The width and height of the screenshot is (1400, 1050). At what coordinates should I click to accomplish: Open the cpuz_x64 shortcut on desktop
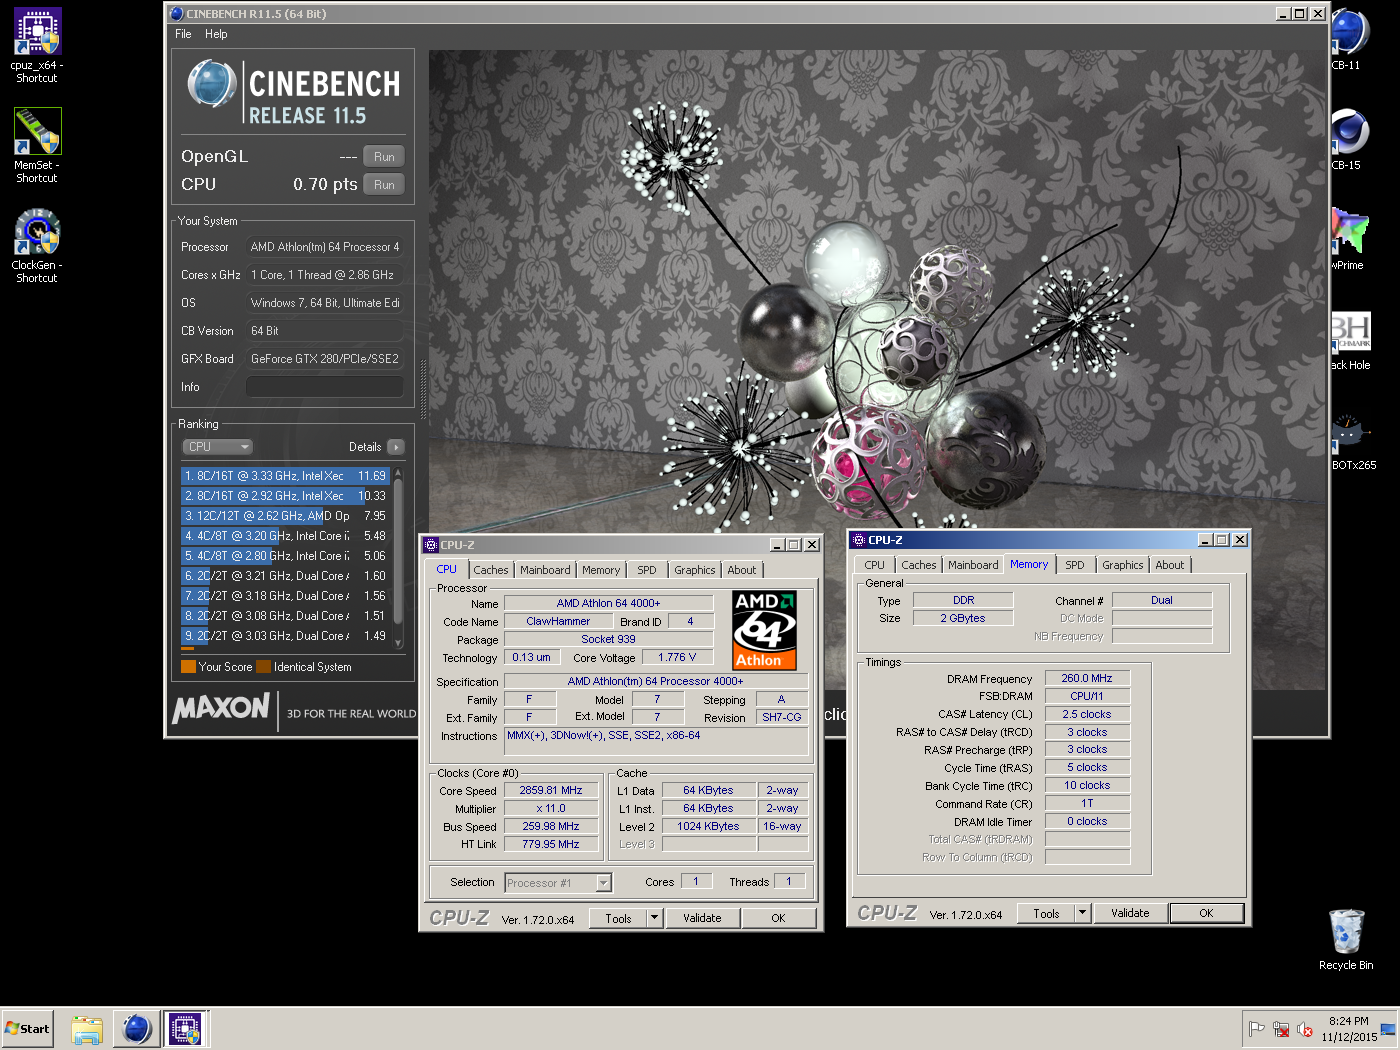point(37,45)
